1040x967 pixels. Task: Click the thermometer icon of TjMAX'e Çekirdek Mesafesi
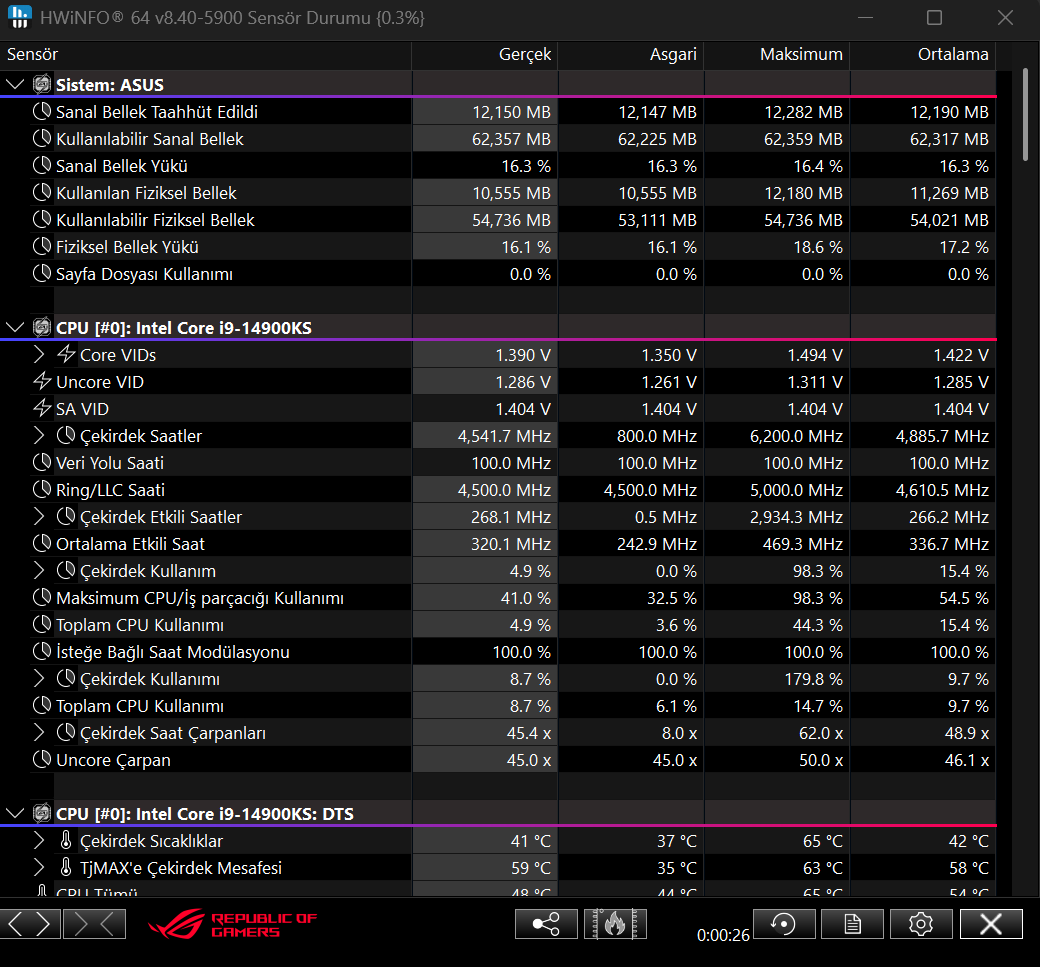tap(66, 868)
